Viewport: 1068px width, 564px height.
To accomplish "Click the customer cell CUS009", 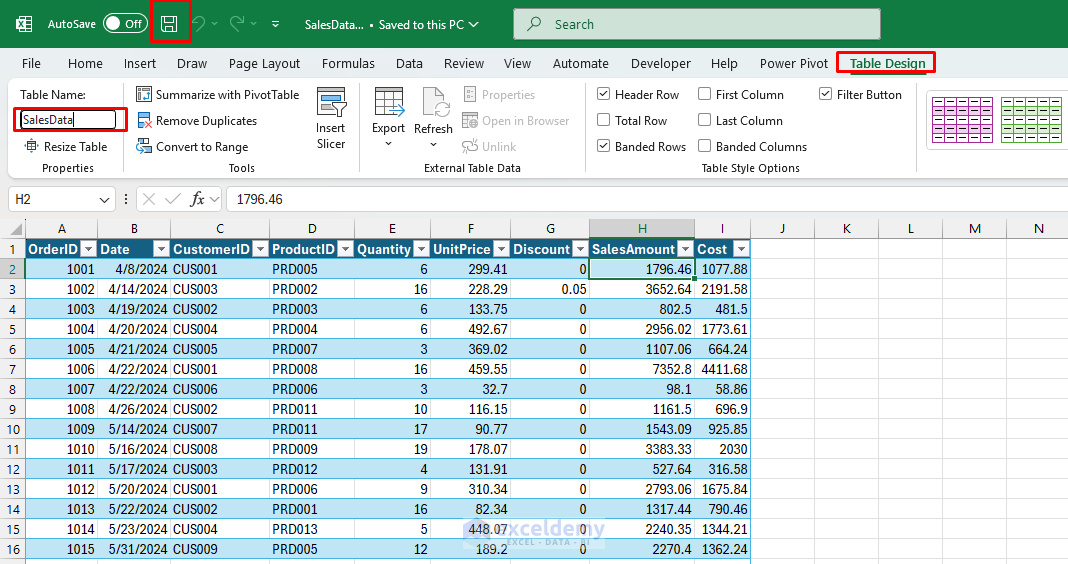I will coord(220,549).
